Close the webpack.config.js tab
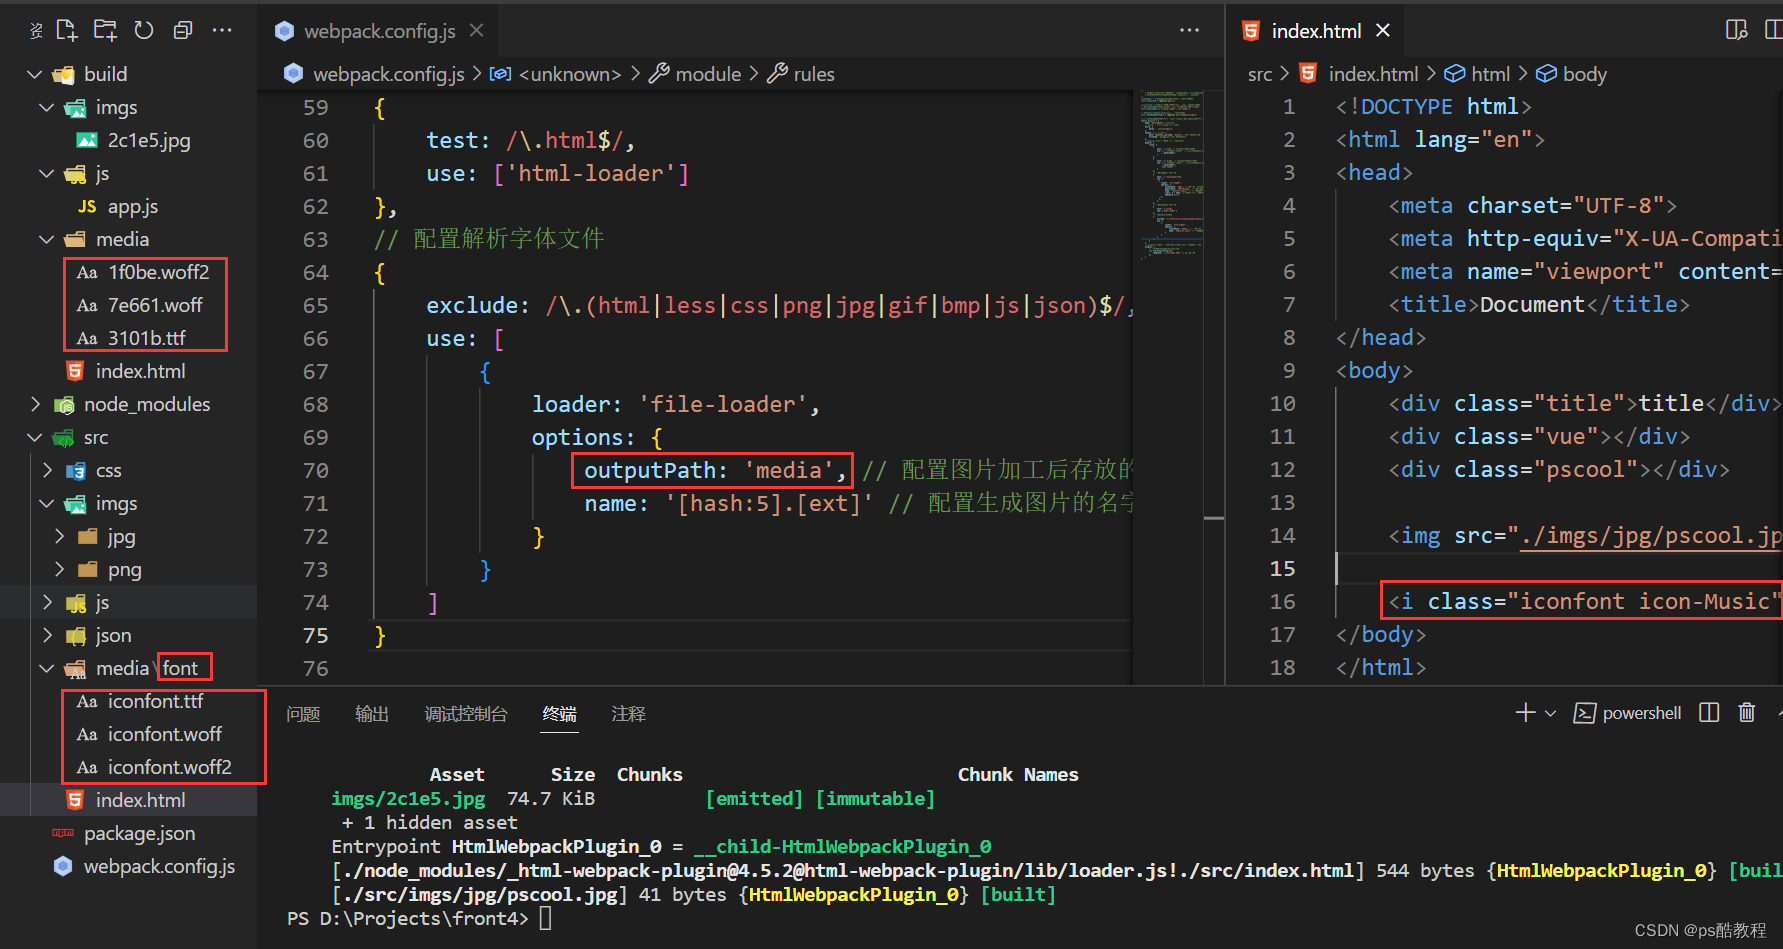The image size is (1783, 949). pos(477,31)
